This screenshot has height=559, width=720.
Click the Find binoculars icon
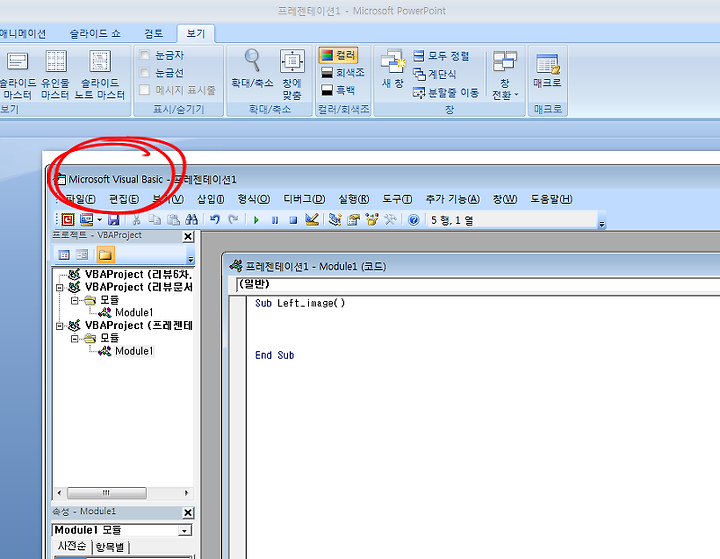pyautogui.click(x=191, y=220)
